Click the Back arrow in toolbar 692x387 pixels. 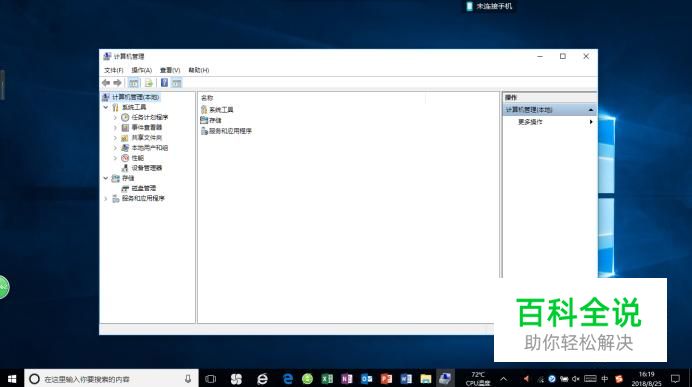106,83
